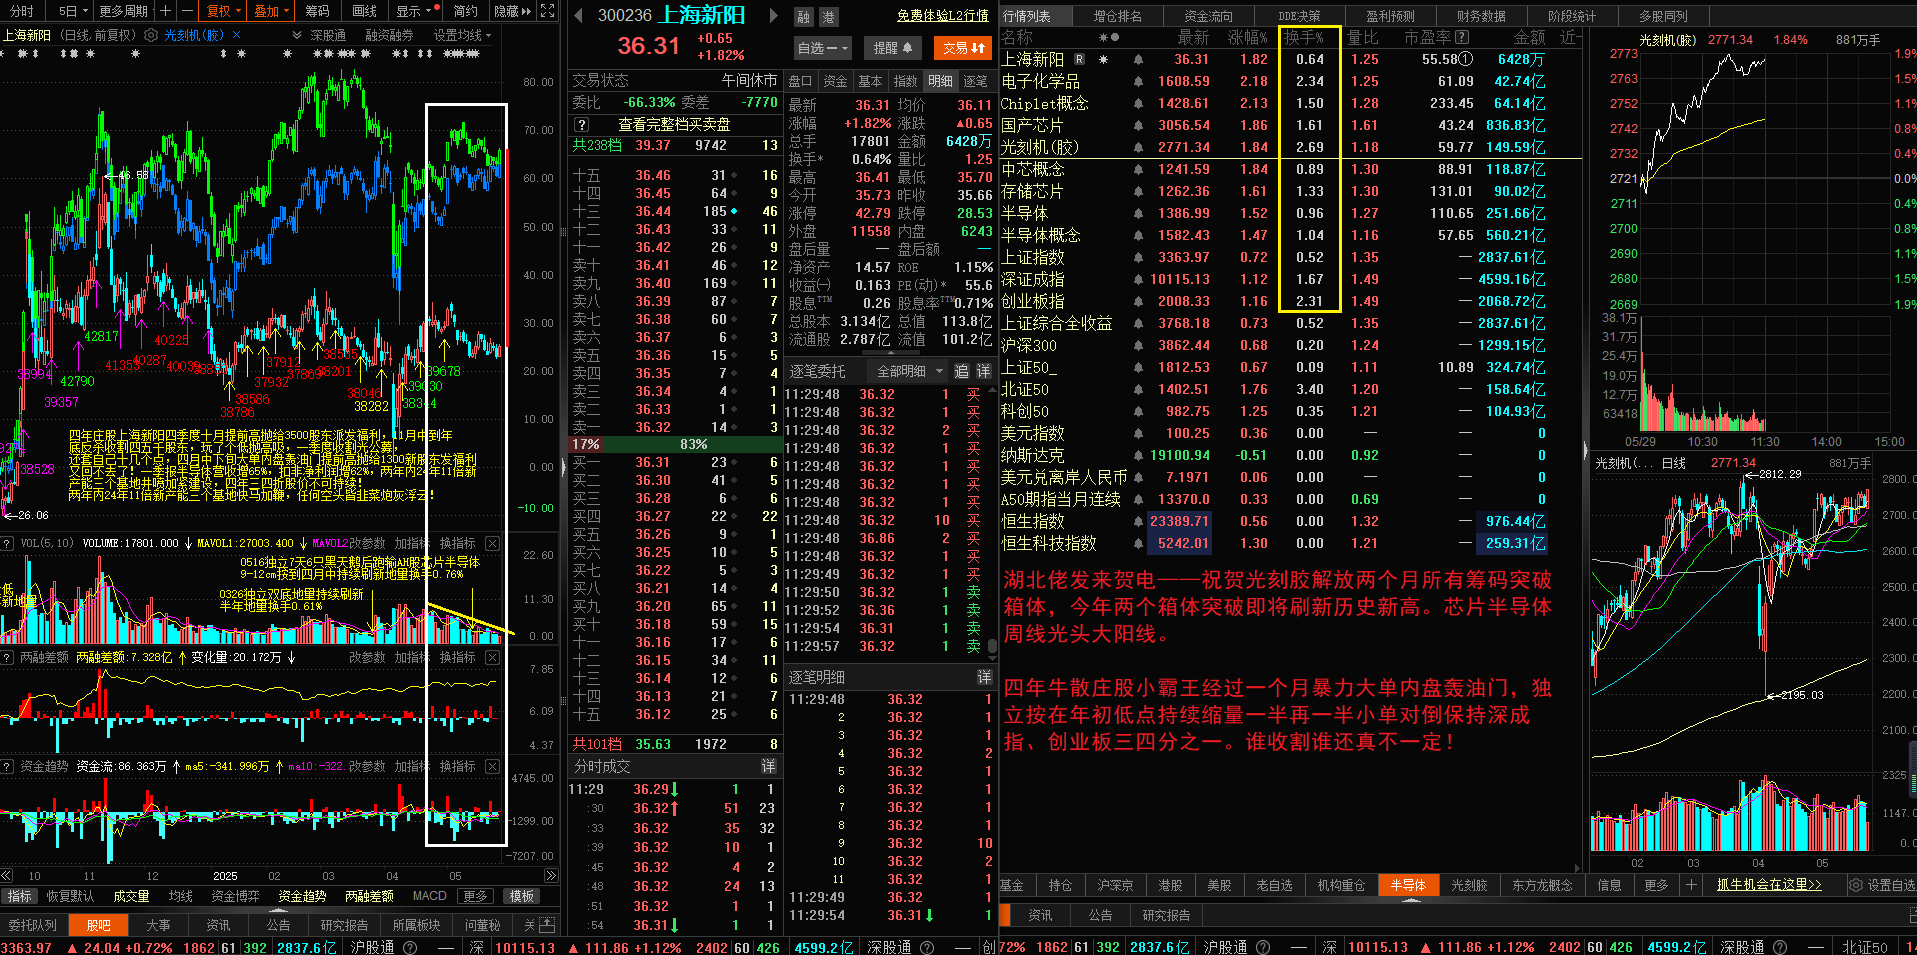The image size is (1917, 955).
Task: Click the 详 icon in 分时成交 header
Action: [768, 766]
